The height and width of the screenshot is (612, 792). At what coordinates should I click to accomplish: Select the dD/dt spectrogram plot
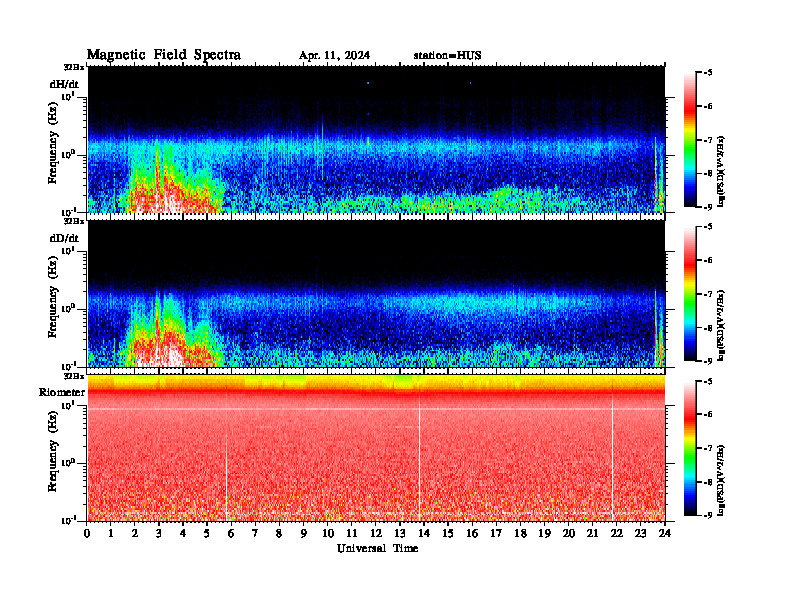click(x=376, y=293)
